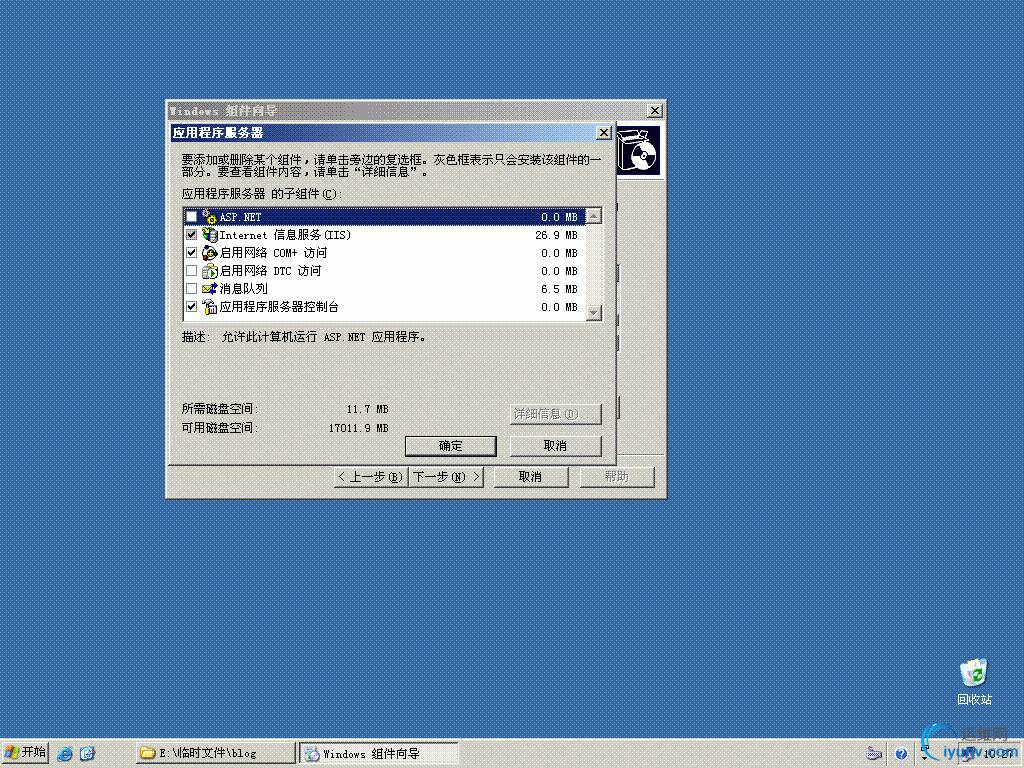Check the 启用网络 DTC 访问 checkbox
Image resolution: width=1024 pixels, height=768 pixels.
191,270
